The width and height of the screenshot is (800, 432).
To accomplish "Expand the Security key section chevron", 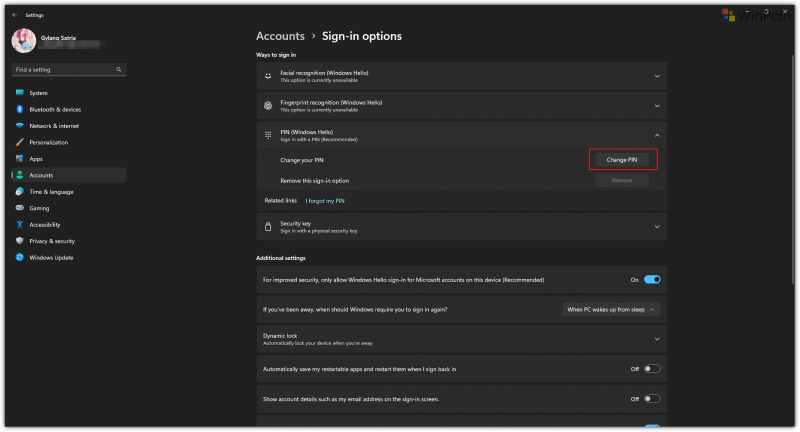I will click(657, 226).
